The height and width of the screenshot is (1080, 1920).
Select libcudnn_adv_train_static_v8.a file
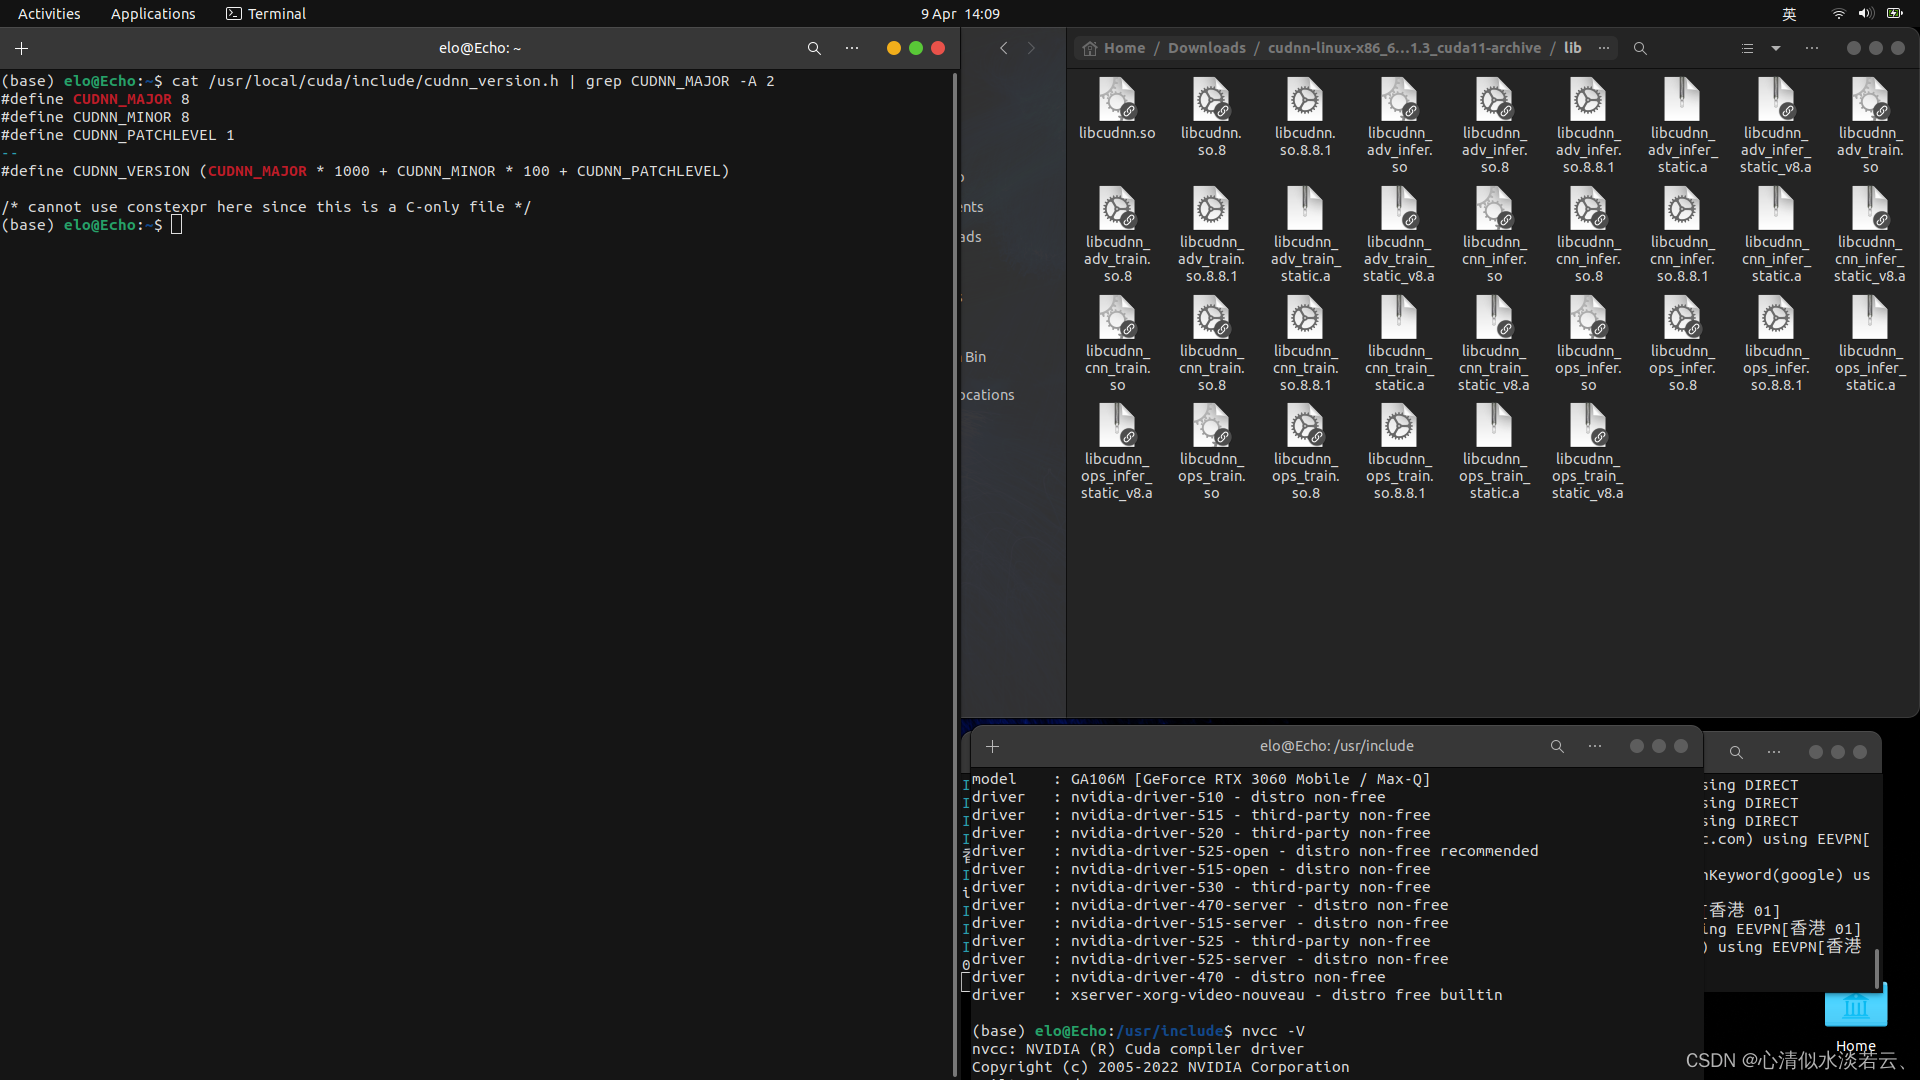click(x=1399, y=235)
